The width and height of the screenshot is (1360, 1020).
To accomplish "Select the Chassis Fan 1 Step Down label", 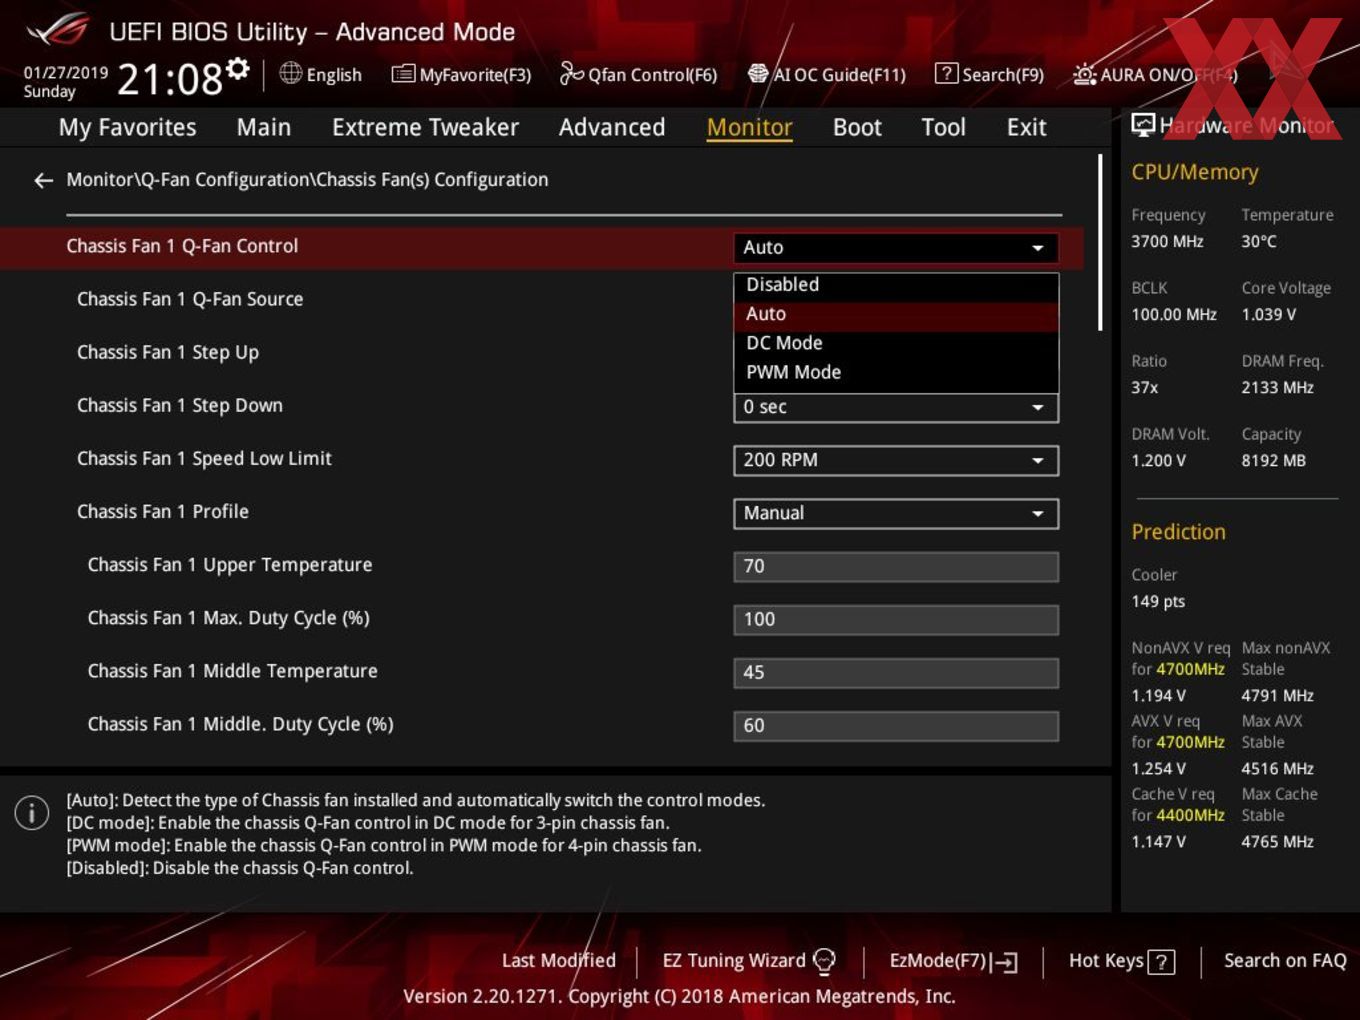I will tap(180, 406).
